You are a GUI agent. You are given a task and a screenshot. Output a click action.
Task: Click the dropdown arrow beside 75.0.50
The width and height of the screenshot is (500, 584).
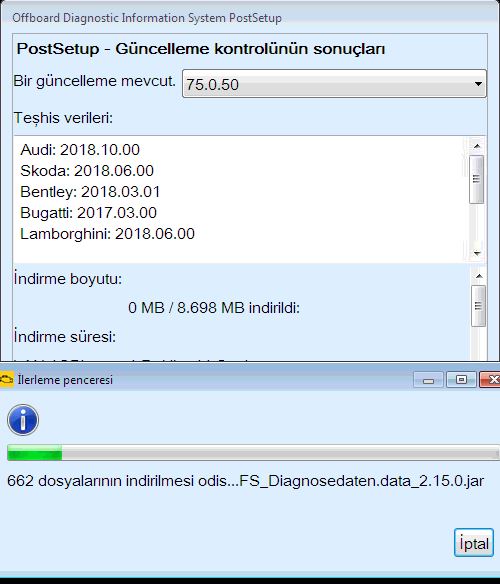[478, 84]
